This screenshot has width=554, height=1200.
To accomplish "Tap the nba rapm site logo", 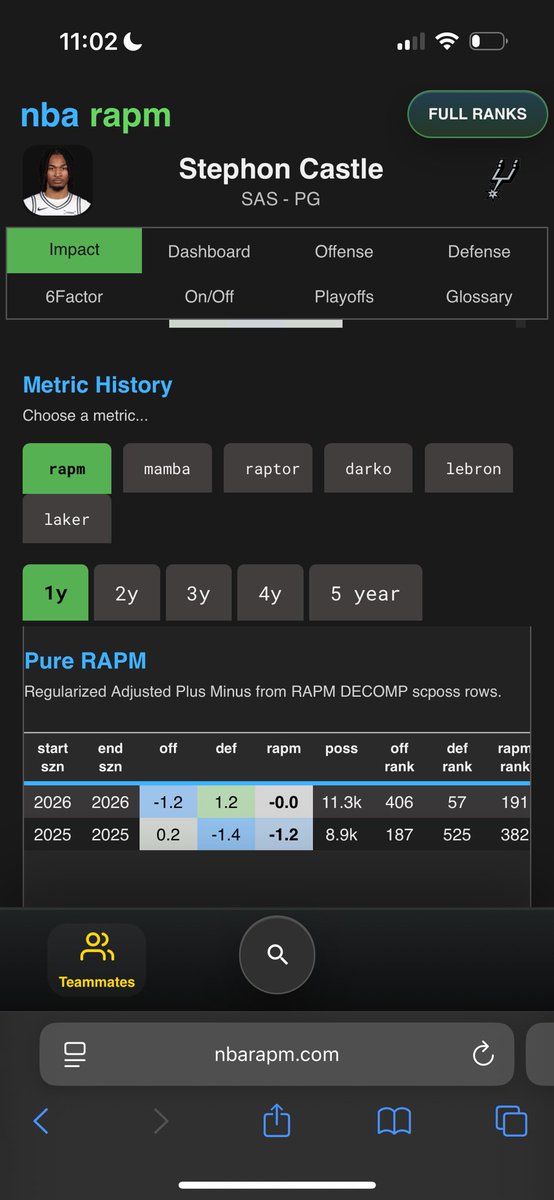I will (x=96, y=115).
